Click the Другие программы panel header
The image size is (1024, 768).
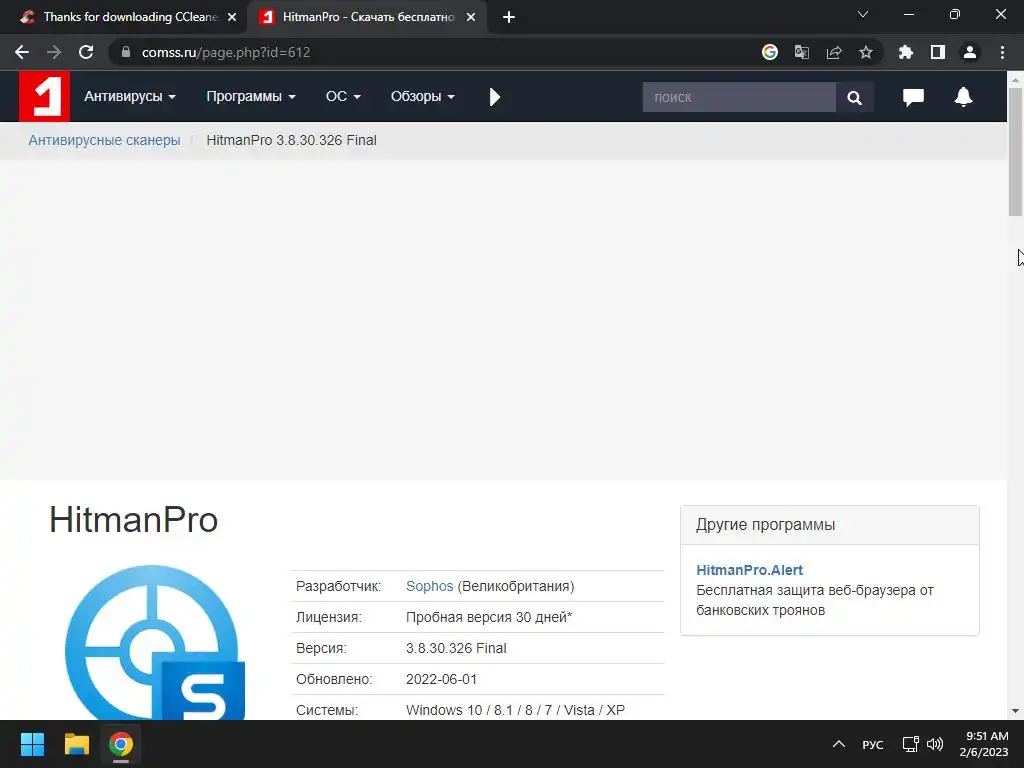829,525
